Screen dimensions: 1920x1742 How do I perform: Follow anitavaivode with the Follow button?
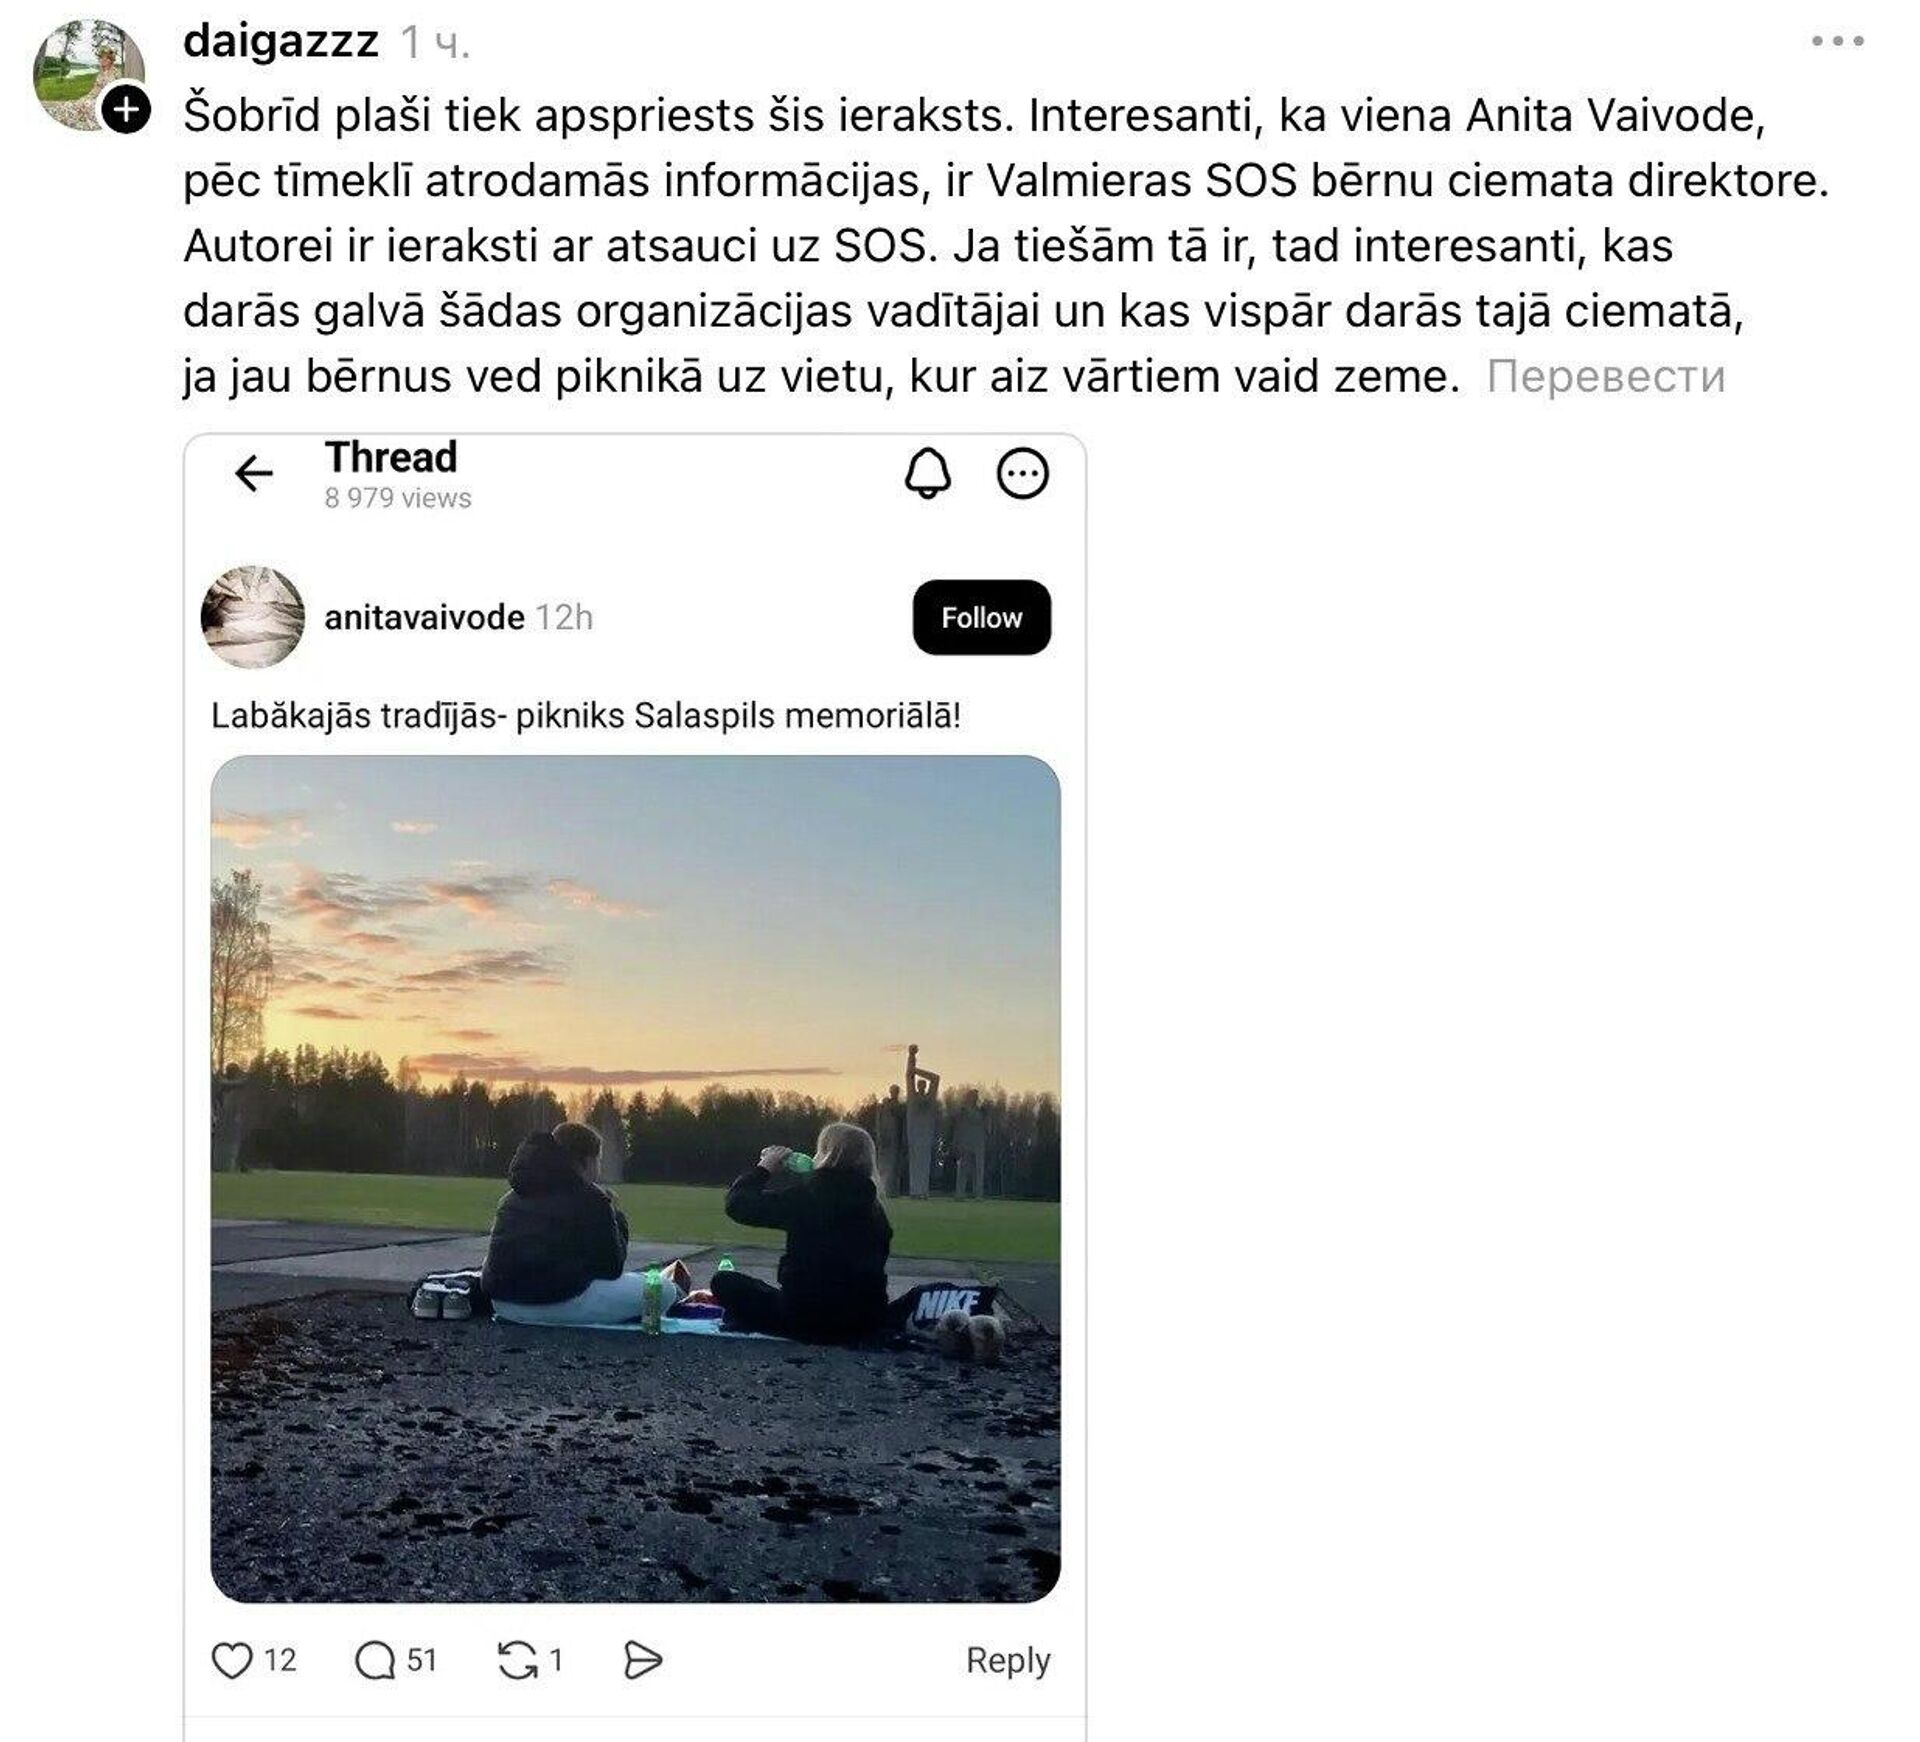pos(981,617)
